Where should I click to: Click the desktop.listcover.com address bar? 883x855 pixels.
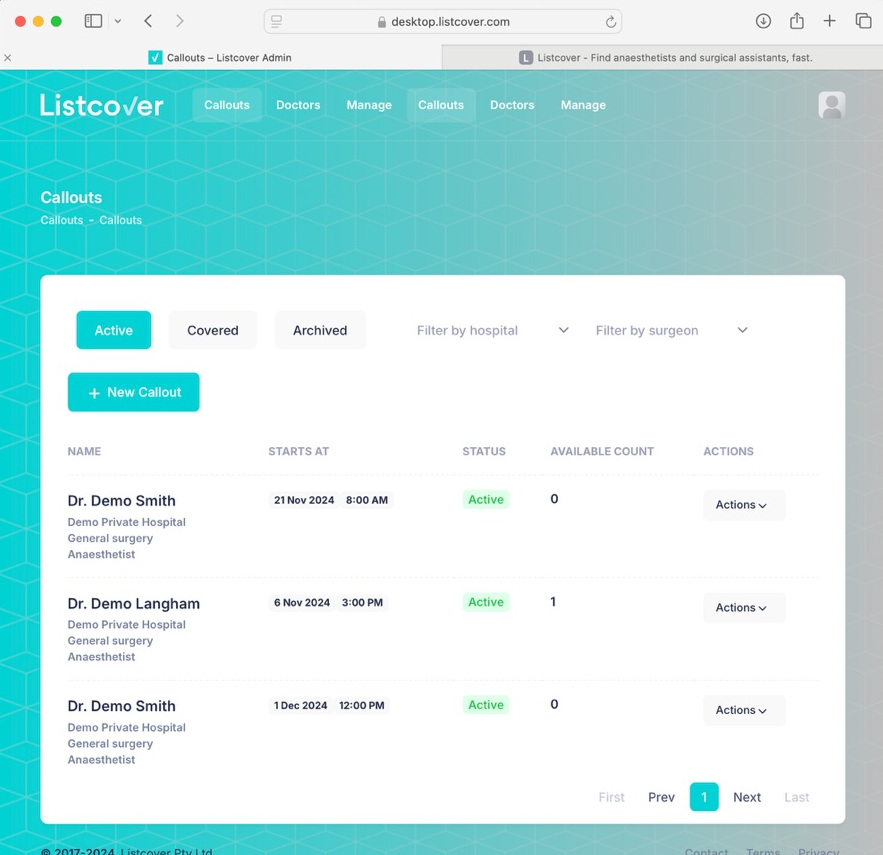click(441, 20)
